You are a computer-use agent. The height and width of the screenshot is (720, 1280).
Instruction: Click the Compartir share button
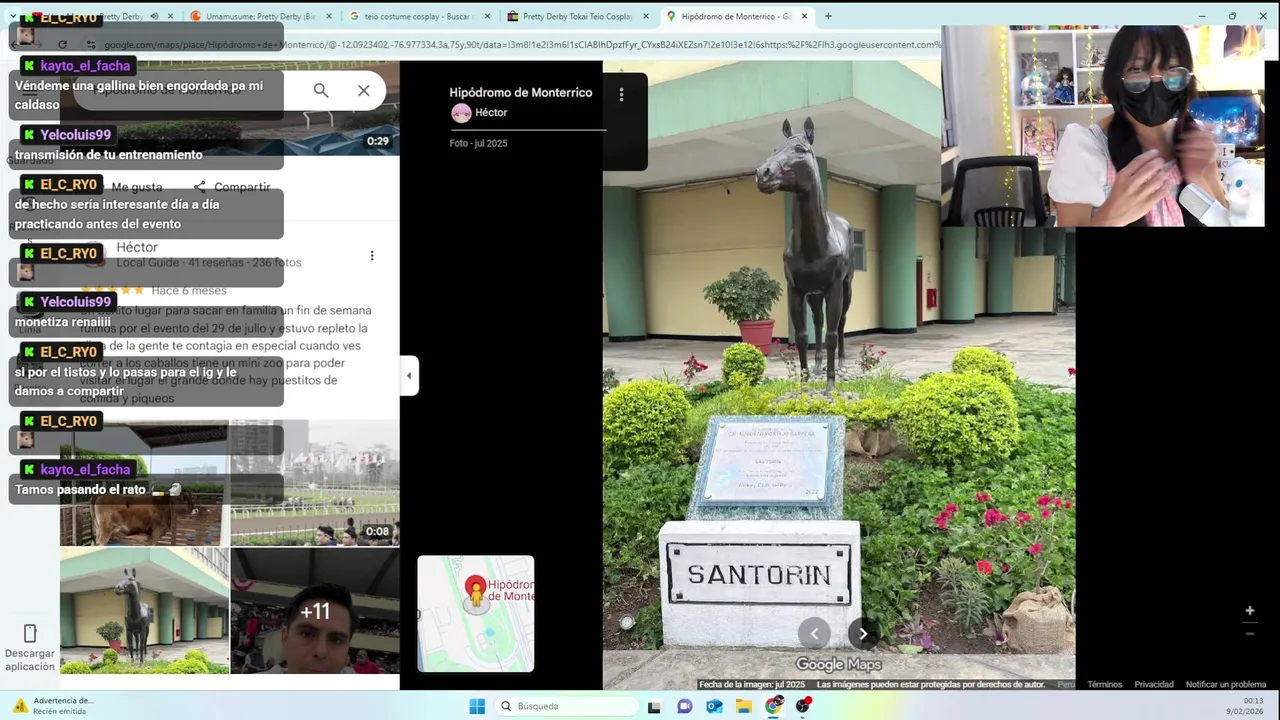[x=232, y=187]
